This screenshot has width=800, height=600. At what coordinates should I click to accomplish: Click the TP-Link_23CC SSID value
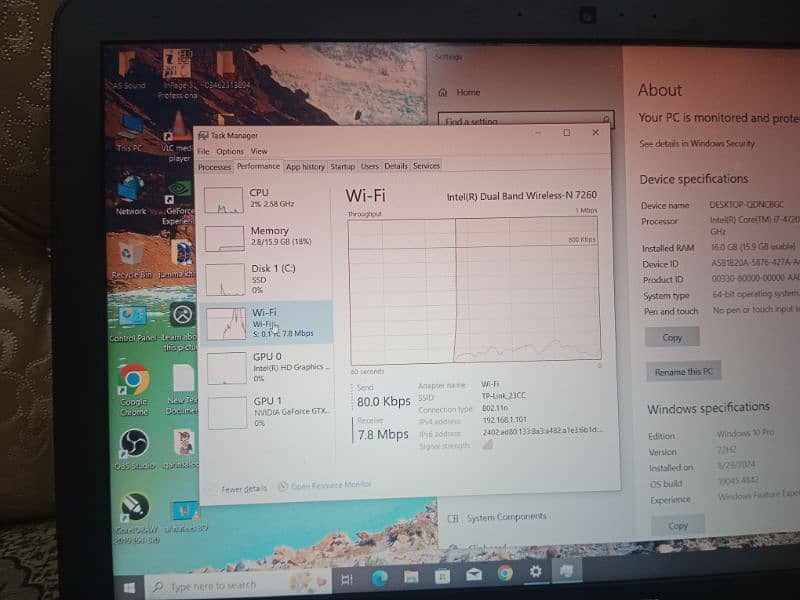click(503, 395)
